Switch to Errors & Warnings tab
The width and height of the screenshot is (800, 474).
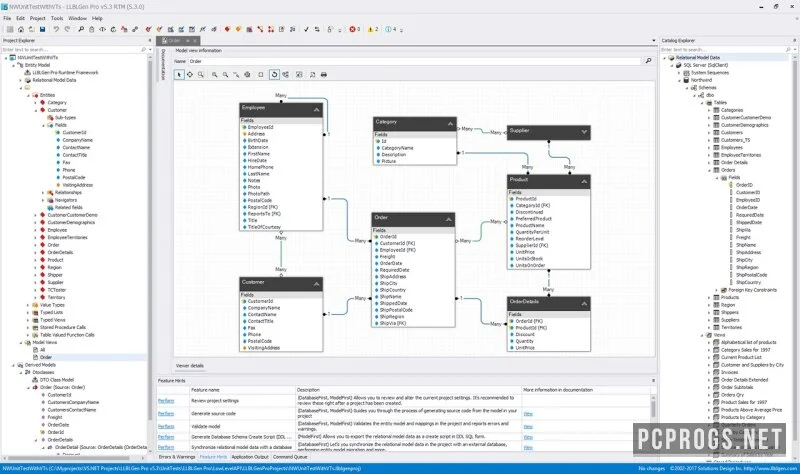coord(177,457)
